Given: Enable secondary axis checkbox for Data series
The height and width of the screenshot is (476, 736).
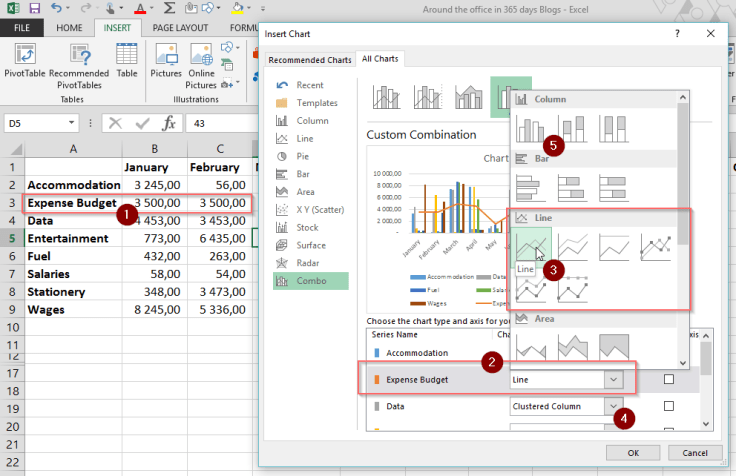Looking at the screenshot, I should click(x=669, y=407).
